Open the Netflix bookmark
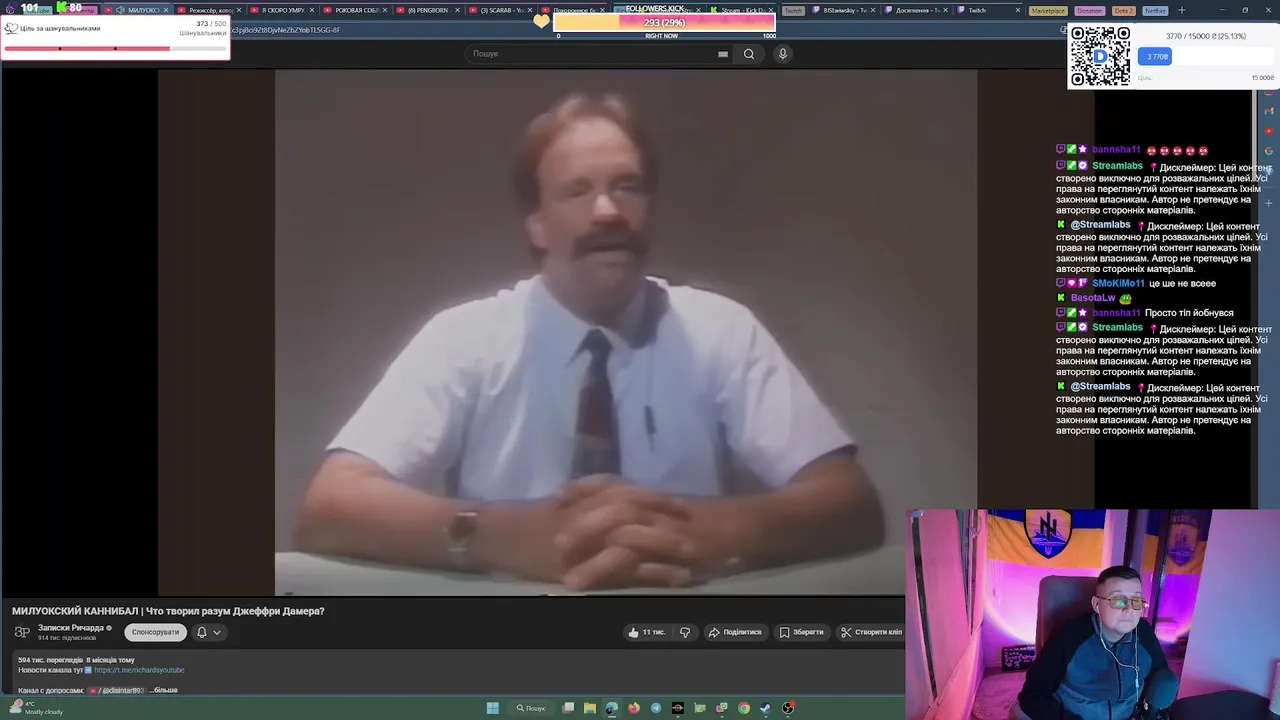This screenshot has height=720, width=1280. coord(1155,10)
